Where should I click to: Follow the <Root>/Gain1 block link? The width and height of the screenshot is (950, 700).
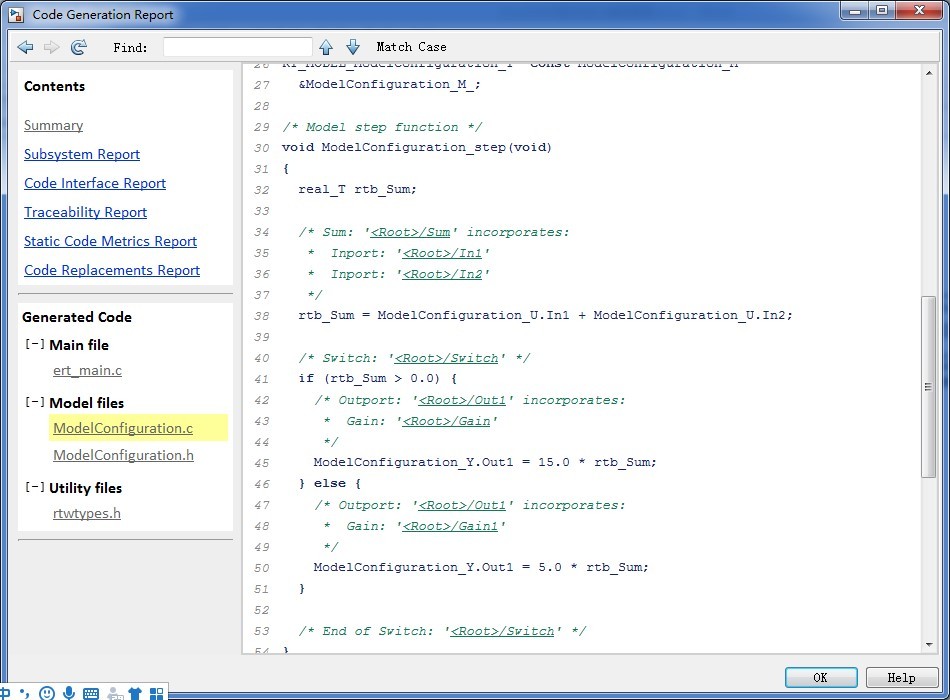pyautogui.click(x=450, y=526)
